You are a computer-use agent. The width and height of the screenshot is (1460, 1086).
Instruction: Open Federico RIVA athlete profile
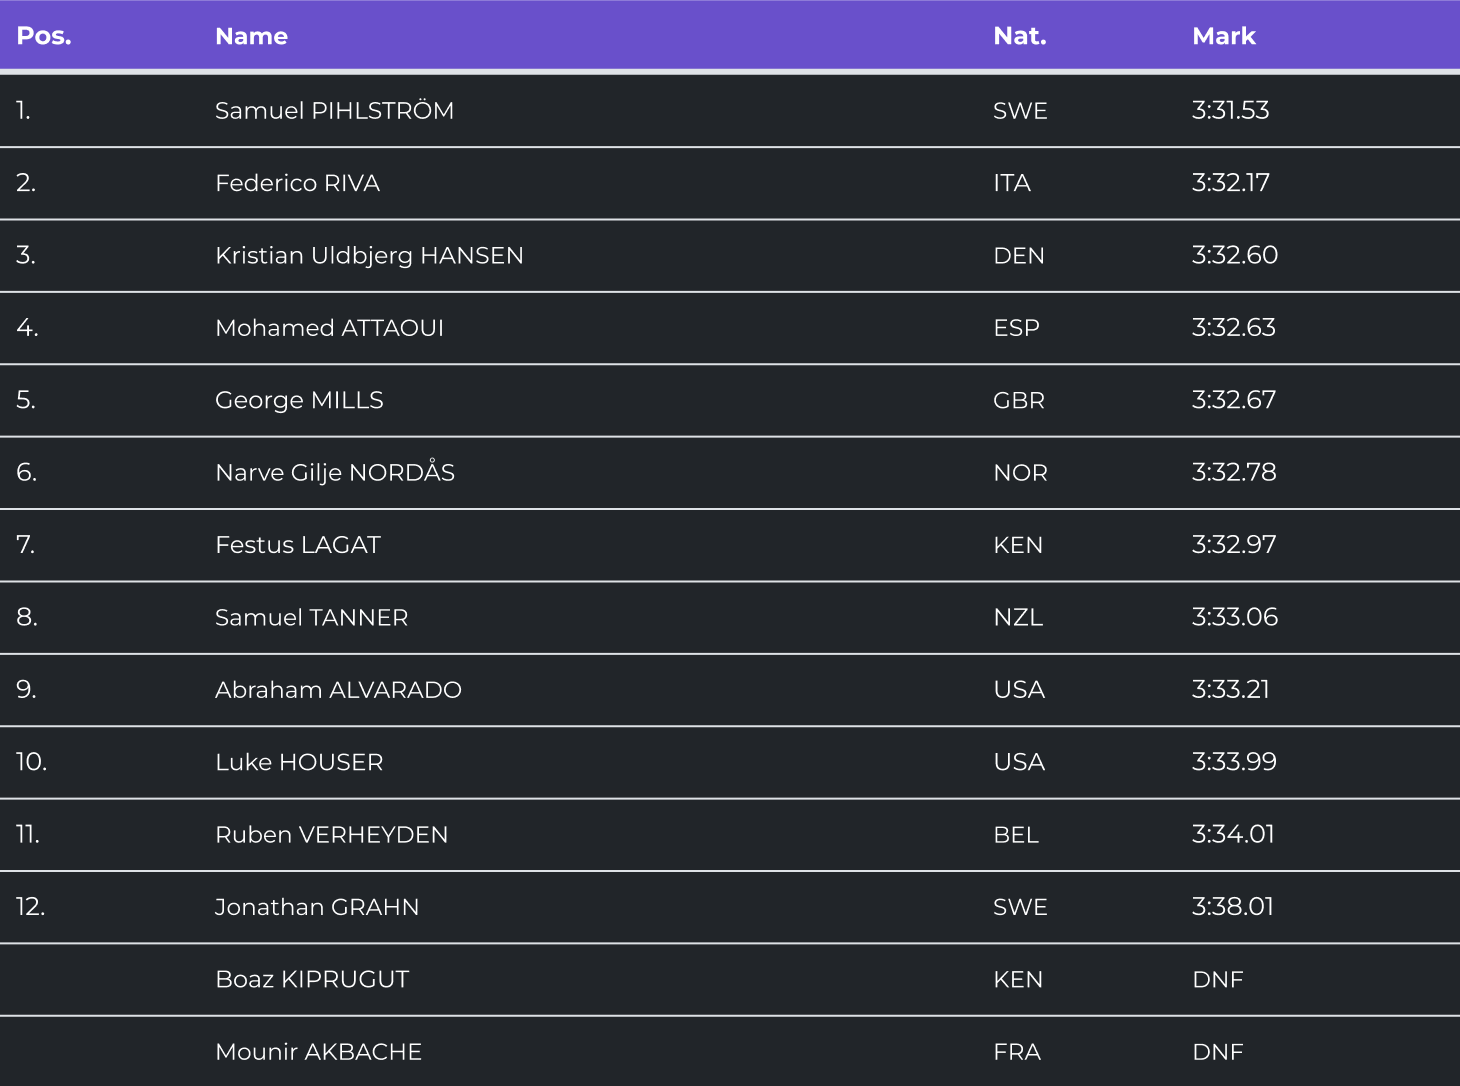(x=297, y=183)
